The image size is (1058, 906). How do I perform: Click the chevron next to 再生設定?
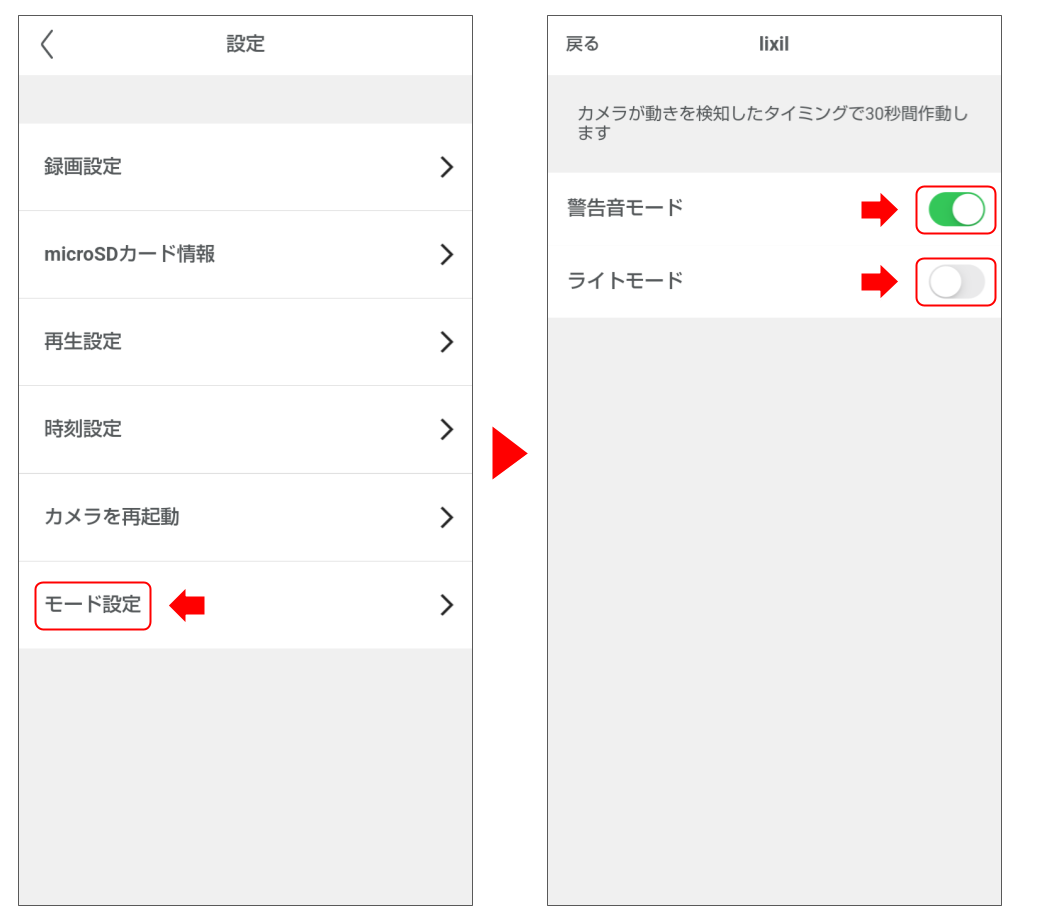click(x=446, y=342)
